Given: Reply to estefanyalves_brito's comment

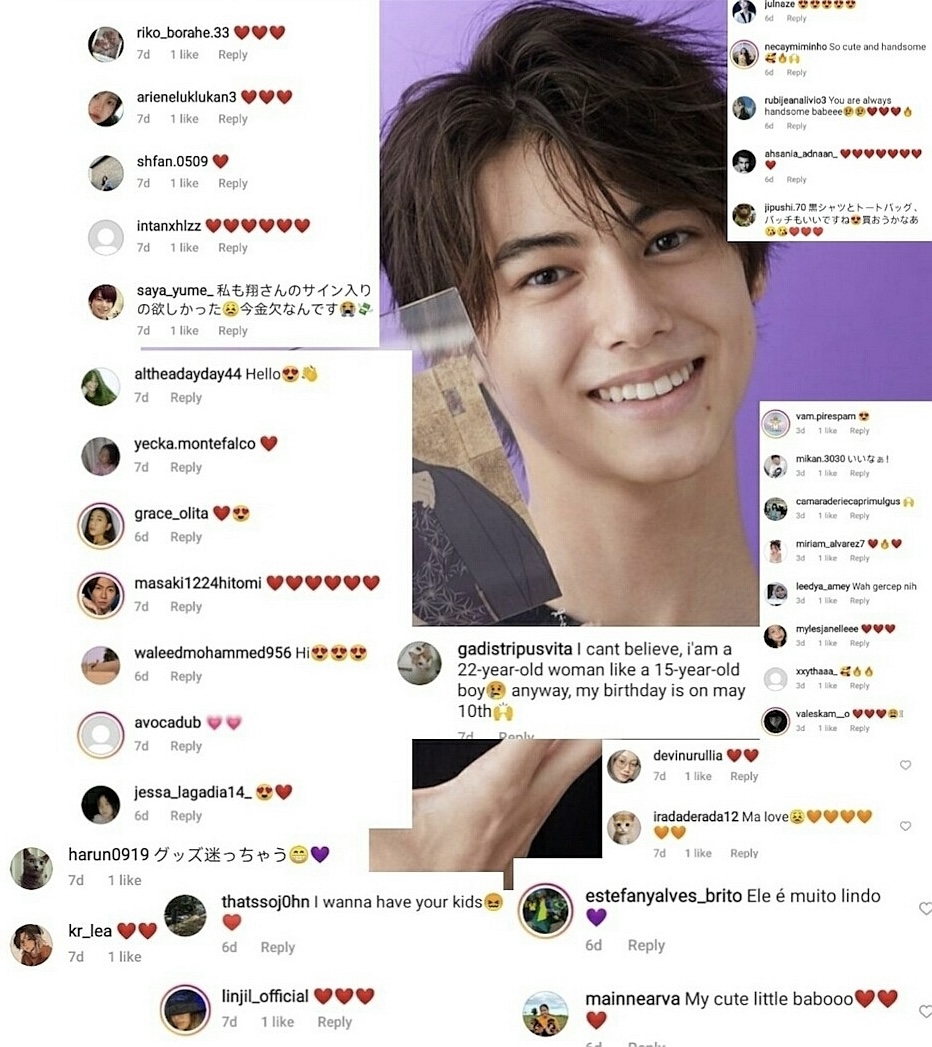Looking at the screenshot, I should 646,945.
